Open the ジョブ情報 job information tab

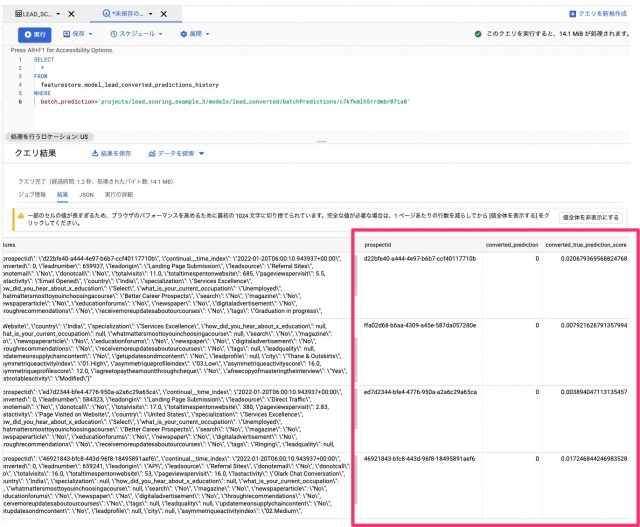pos(32,195)
